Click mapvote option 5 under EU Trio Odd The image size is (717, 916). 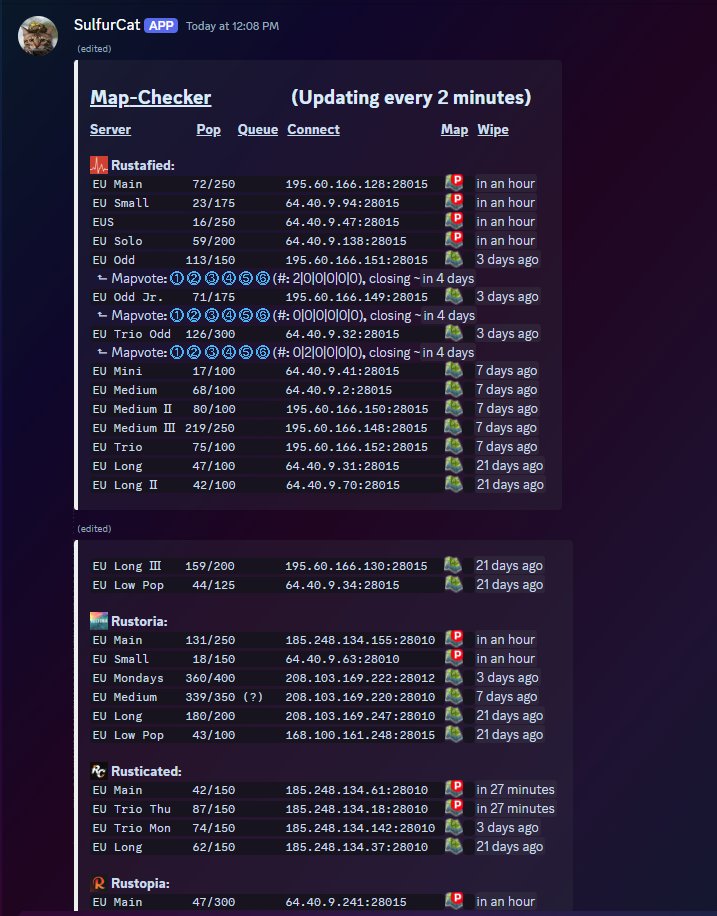tap(246, 352)
